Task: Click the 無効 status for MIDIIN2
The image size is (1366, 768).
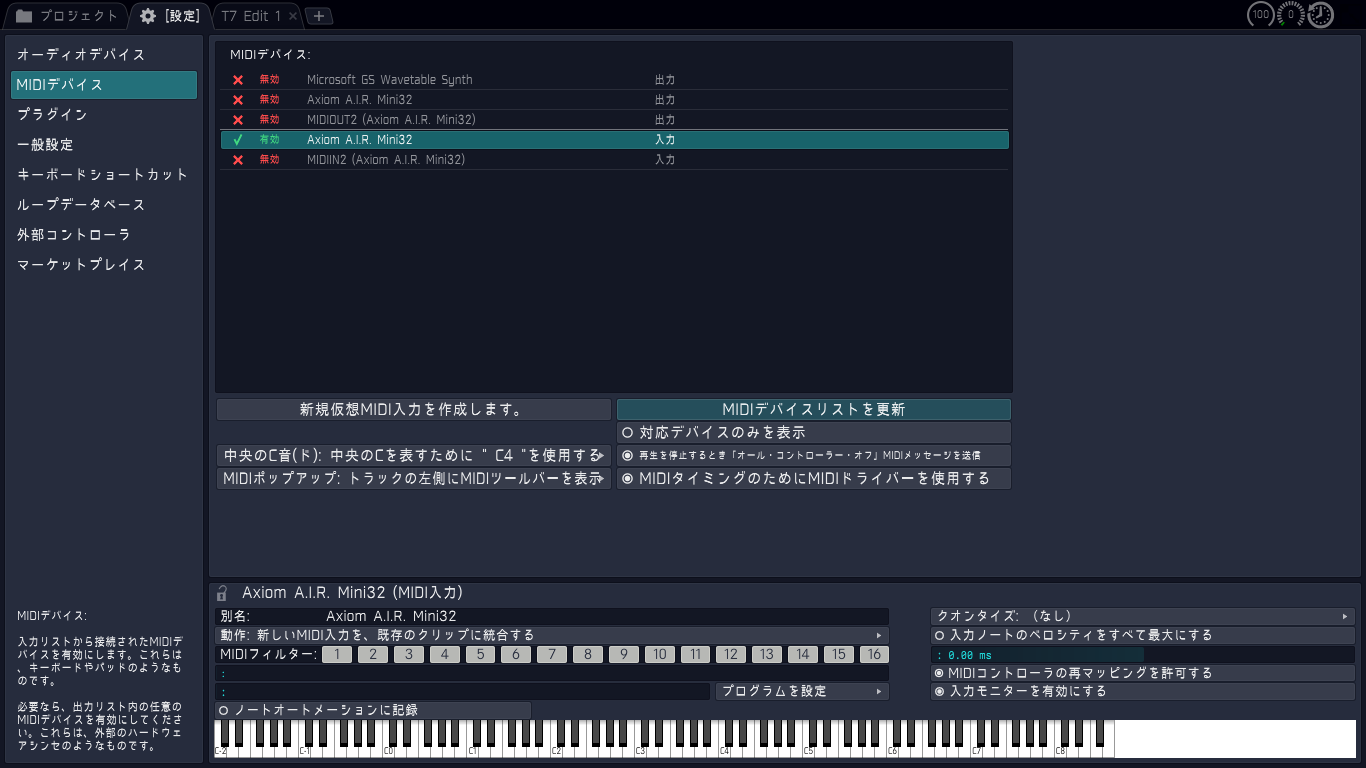Action: pos(270,160)
